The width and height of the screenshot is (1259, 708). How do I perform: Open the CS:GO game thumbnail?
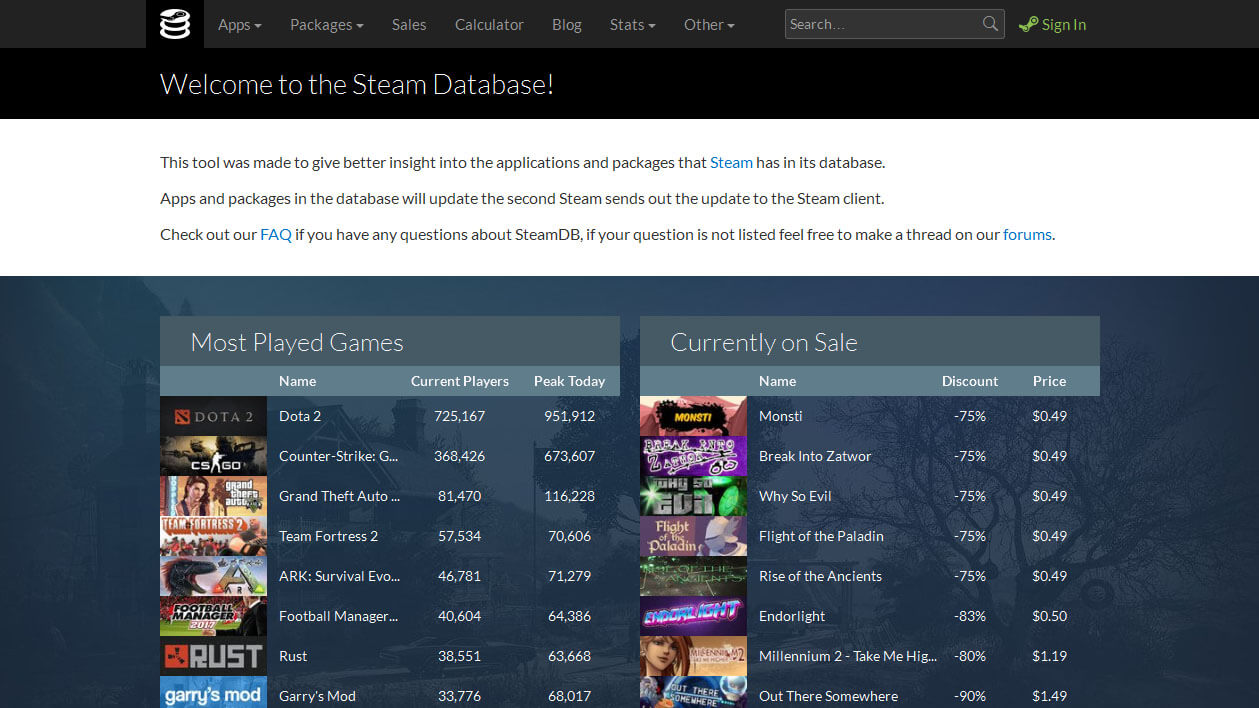coord(213,456)
